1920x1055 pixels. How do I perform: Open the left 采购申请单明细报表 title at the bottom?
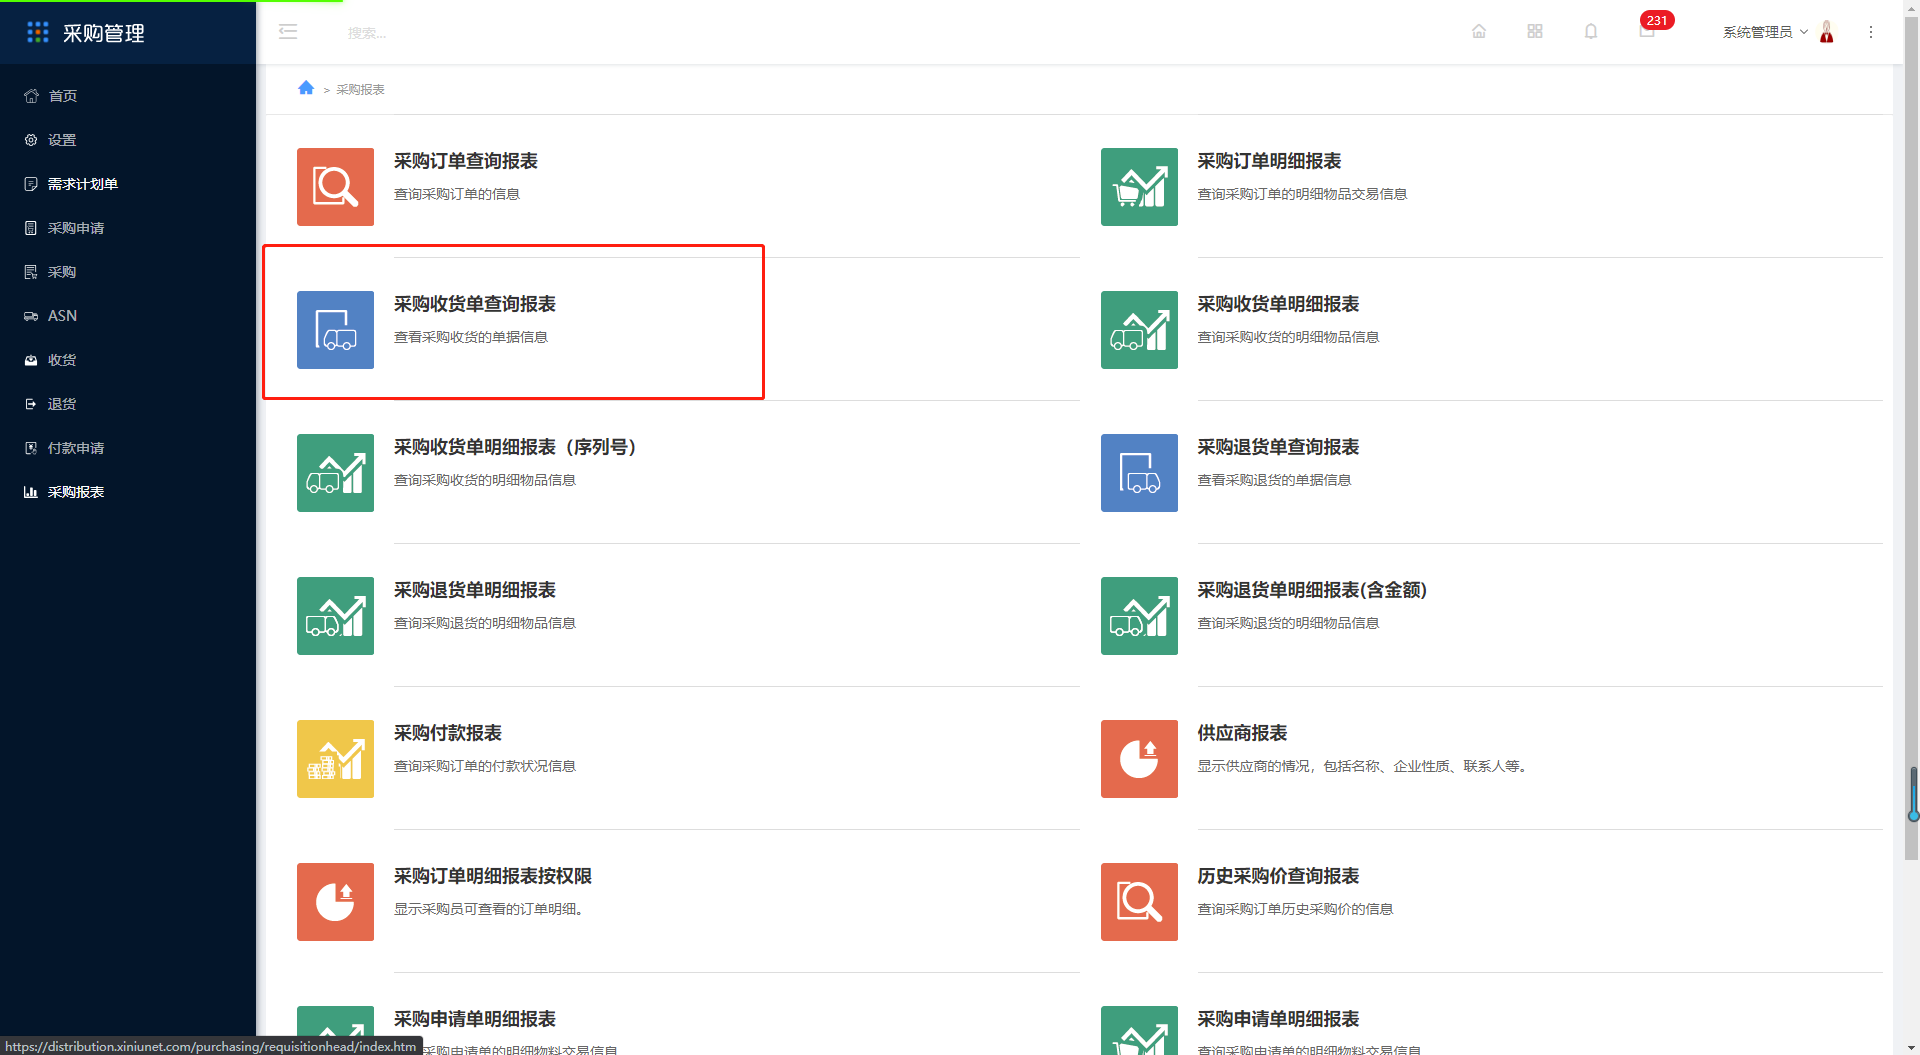point(474,1019)
